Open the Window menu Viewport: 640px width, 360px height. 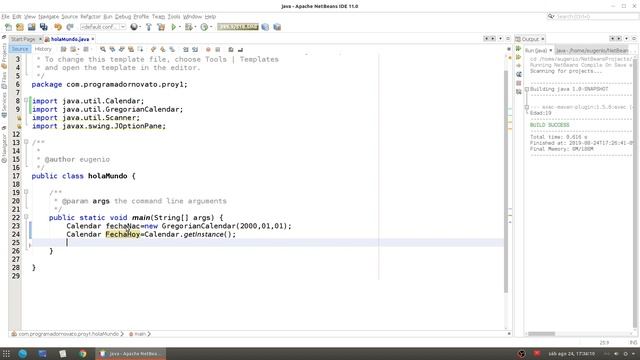point(192,17)
